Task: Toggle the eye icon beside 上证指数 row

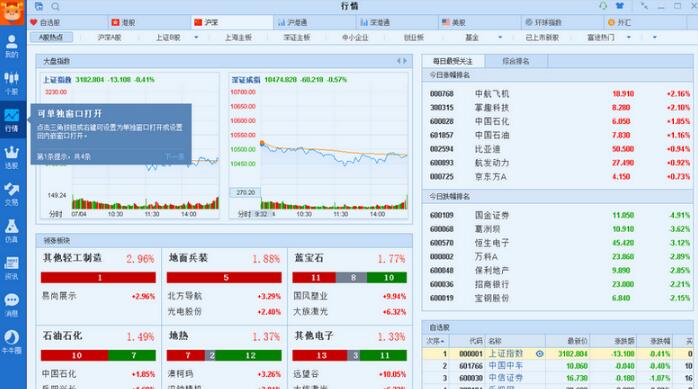Action: click(540, 354)
